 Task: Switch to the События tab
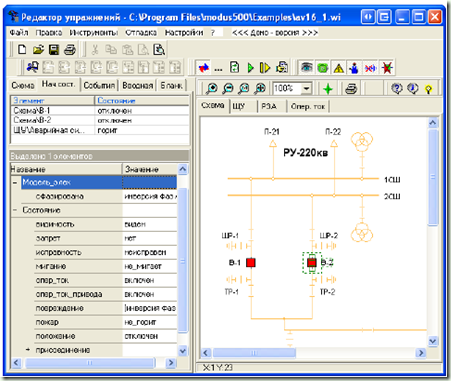(x=99, y=85)
